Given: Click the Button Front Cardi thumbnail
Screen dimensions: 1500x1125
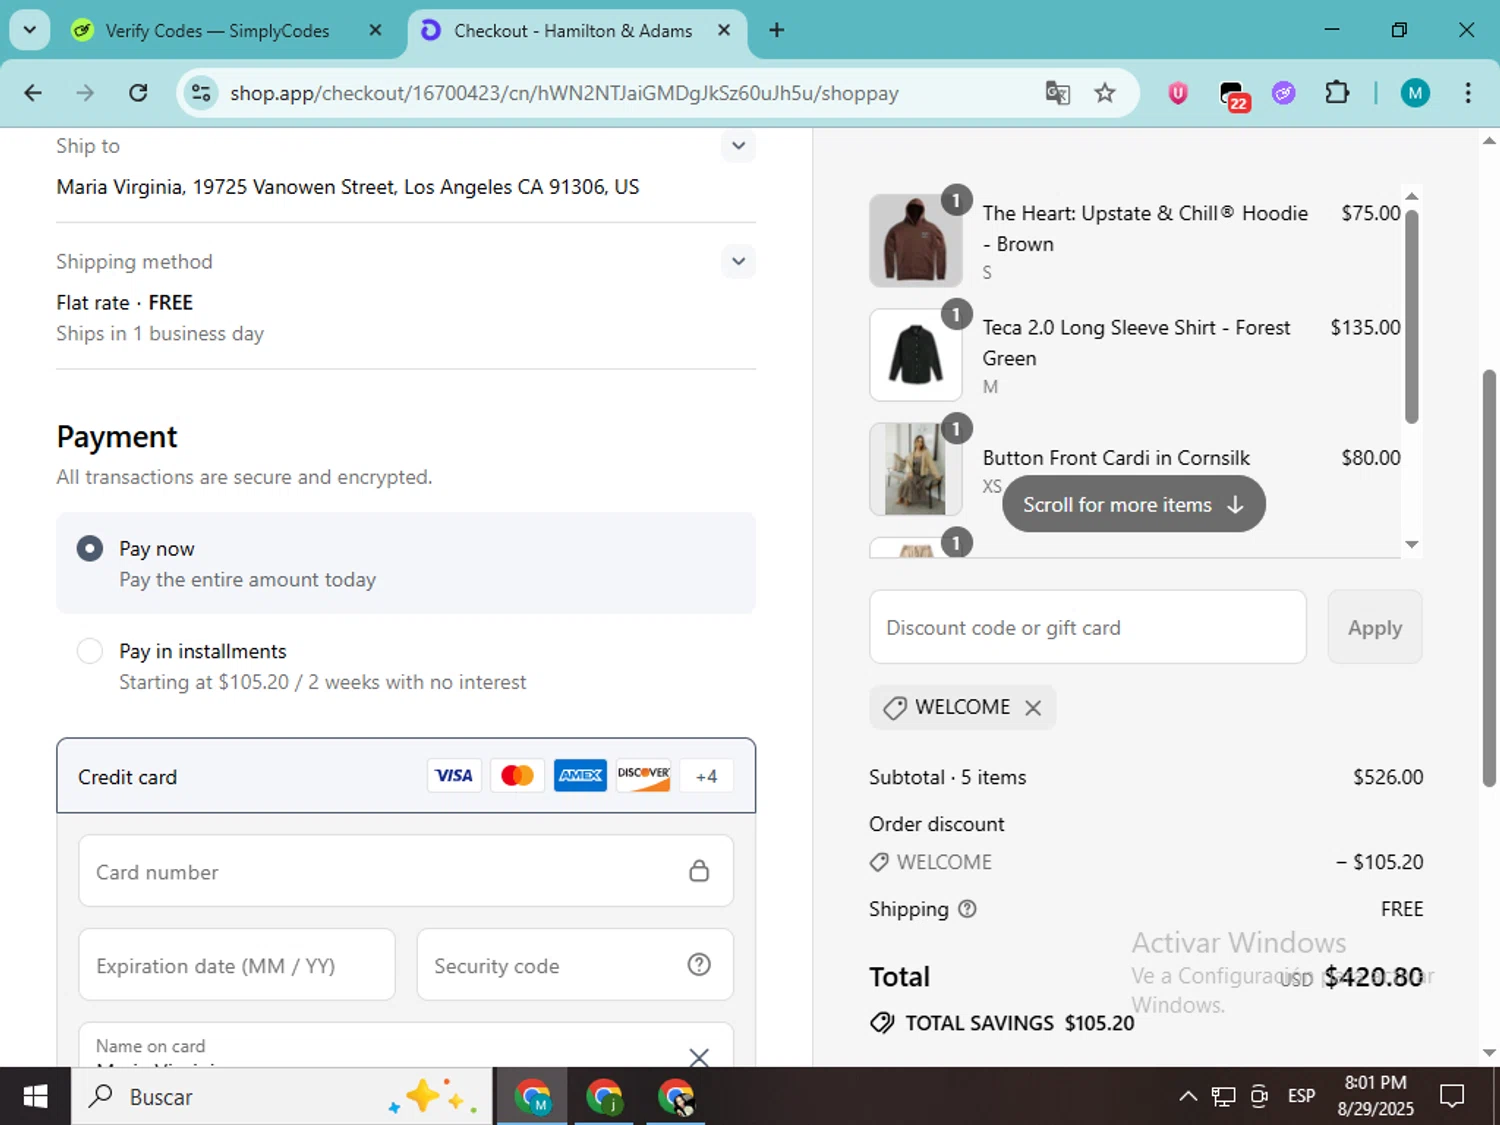Looking at the screenshot, I should click(915, 469).
